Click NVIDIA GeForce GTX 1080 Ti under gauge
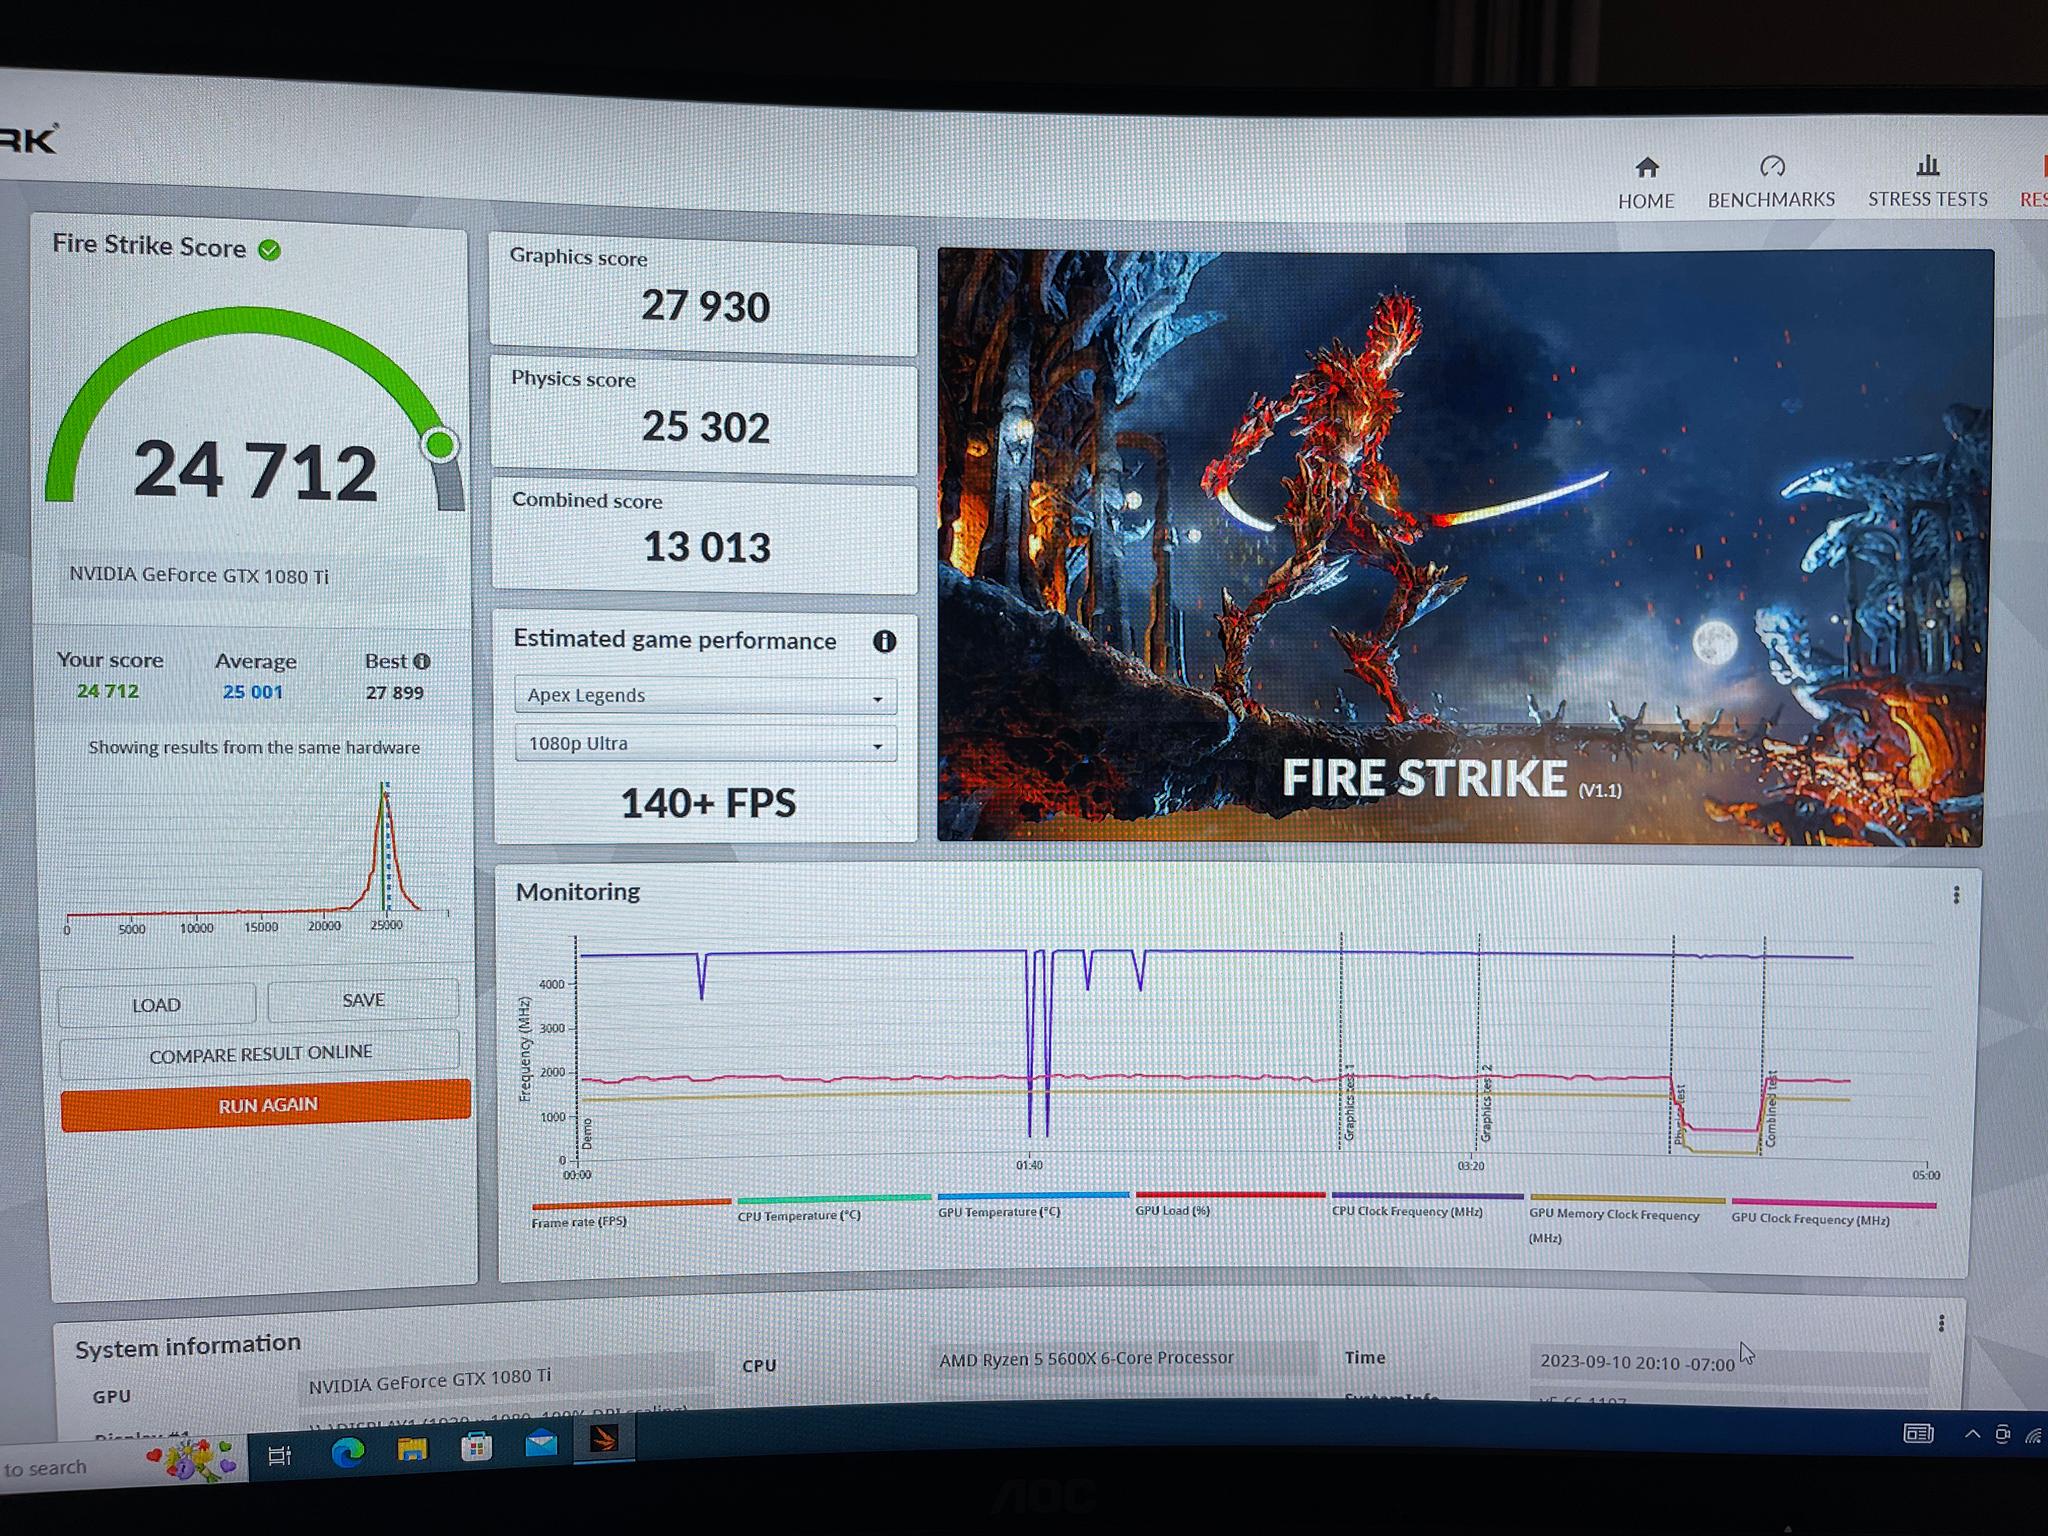This screenshot has height=1536, width=2048. click(x=199, y=575)
